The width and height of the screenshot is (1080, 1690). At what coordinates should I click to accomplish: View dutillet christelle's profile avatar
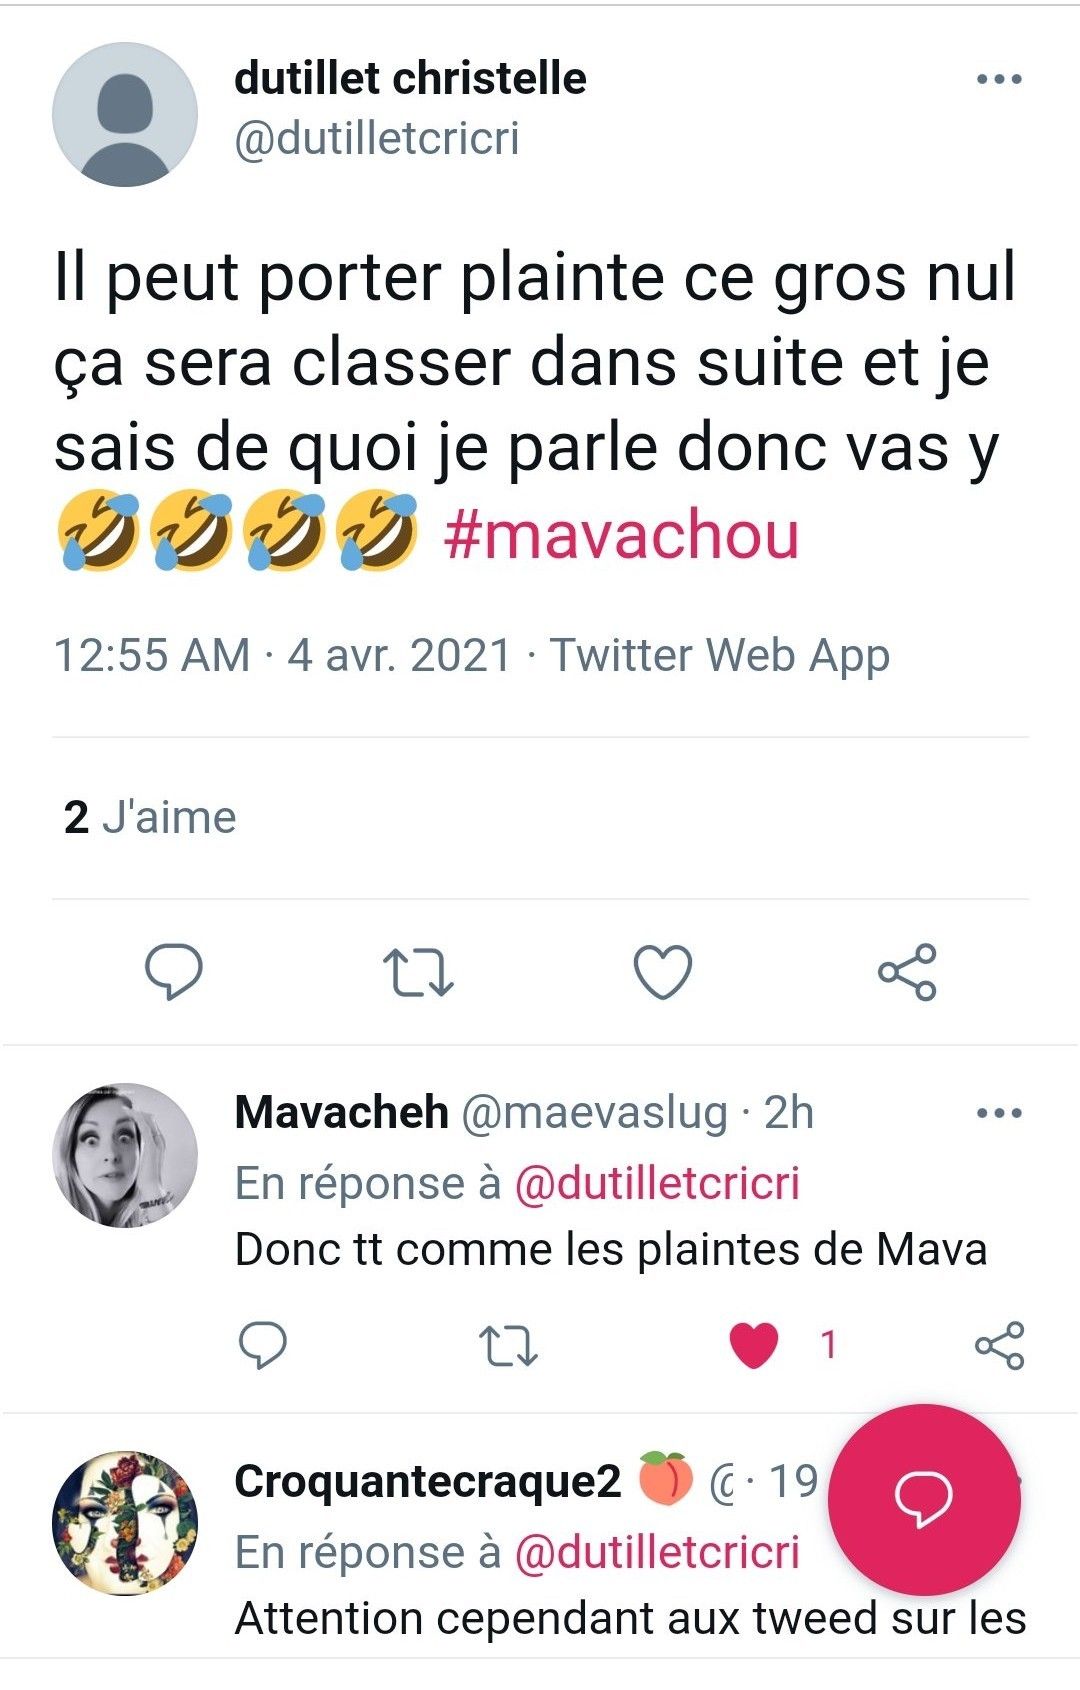pos(125,115)
